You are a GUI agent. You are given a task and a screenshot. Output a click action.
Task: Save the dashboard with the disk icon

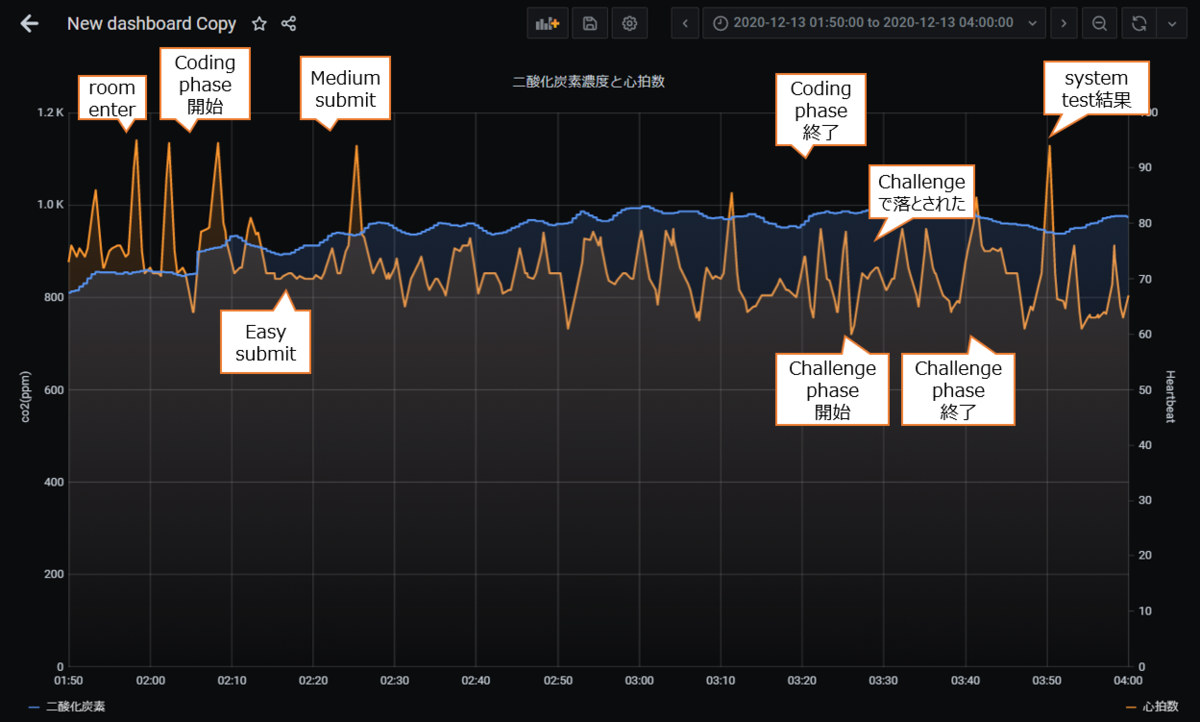[590, 23]
